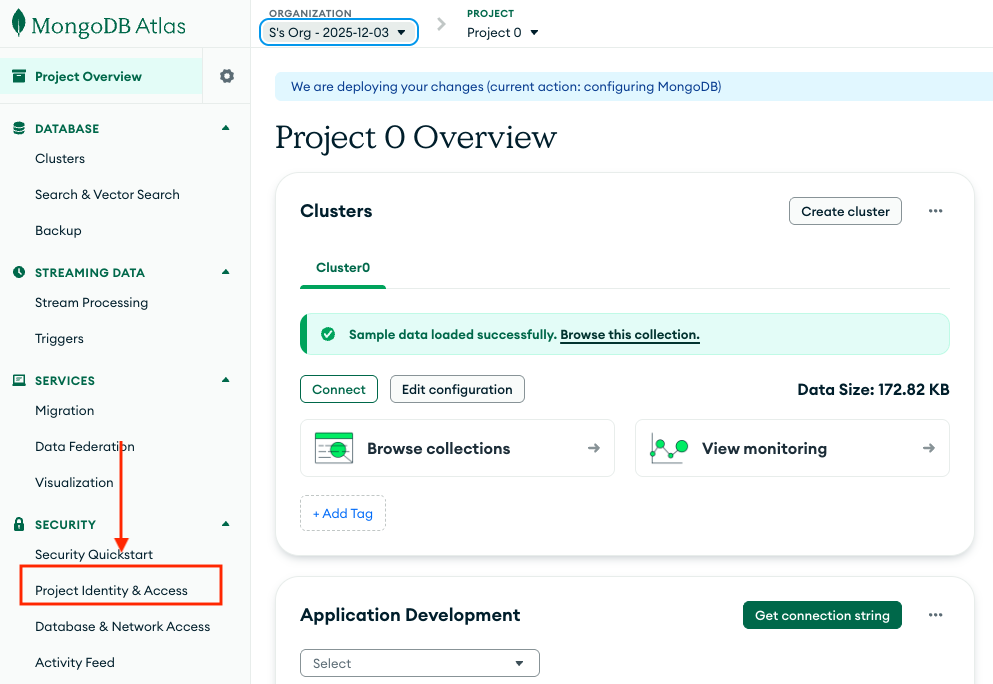Open the Application Development ellipsis menu
Screen dimensions: 993x684
935,615
